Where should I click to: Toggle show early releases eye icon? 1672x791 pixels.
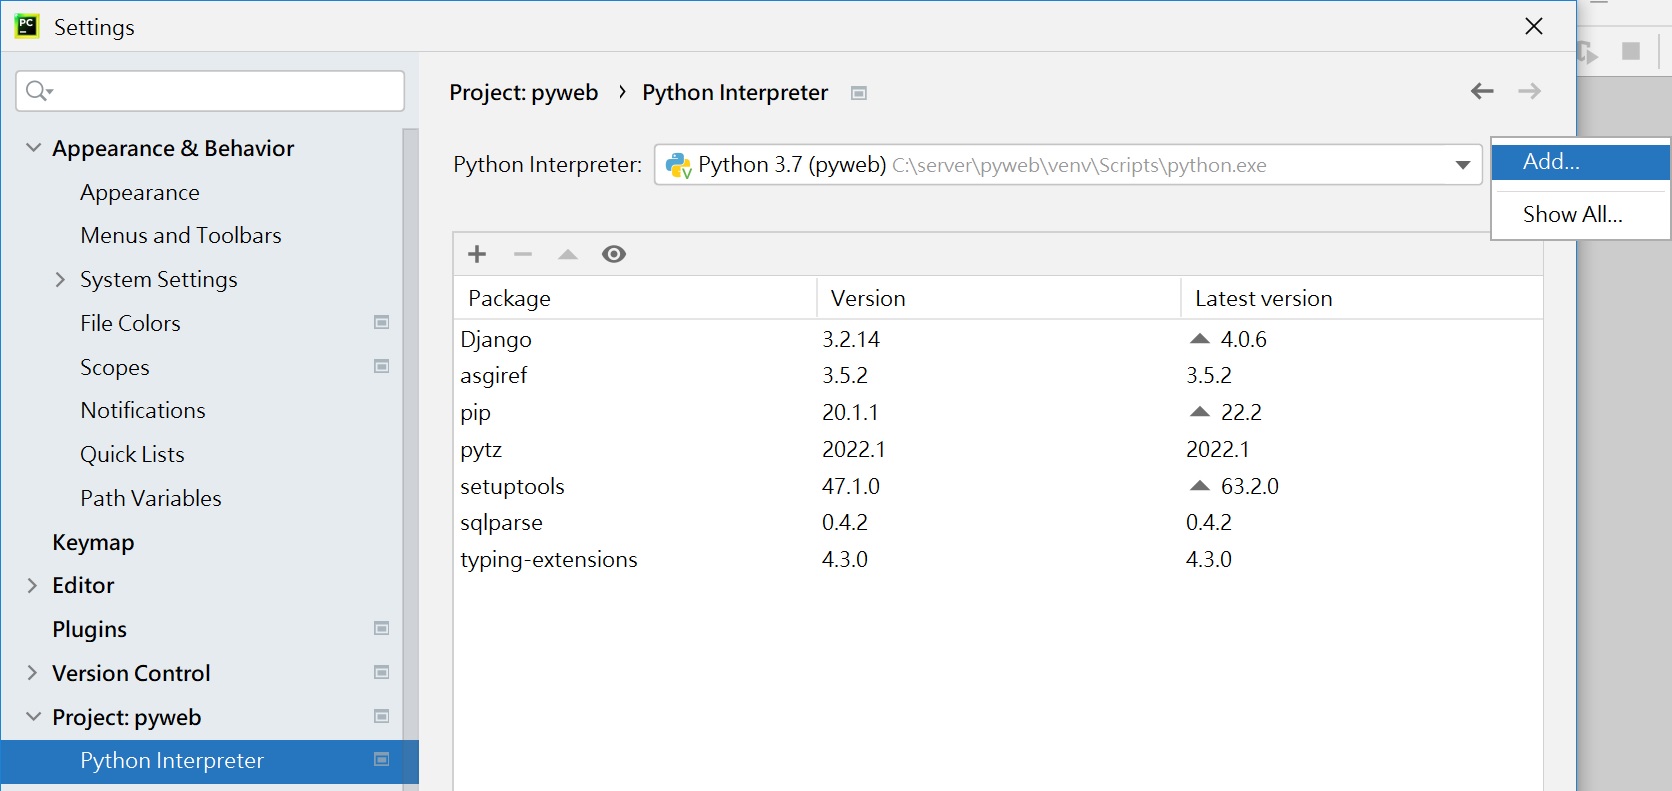(614, 254)
